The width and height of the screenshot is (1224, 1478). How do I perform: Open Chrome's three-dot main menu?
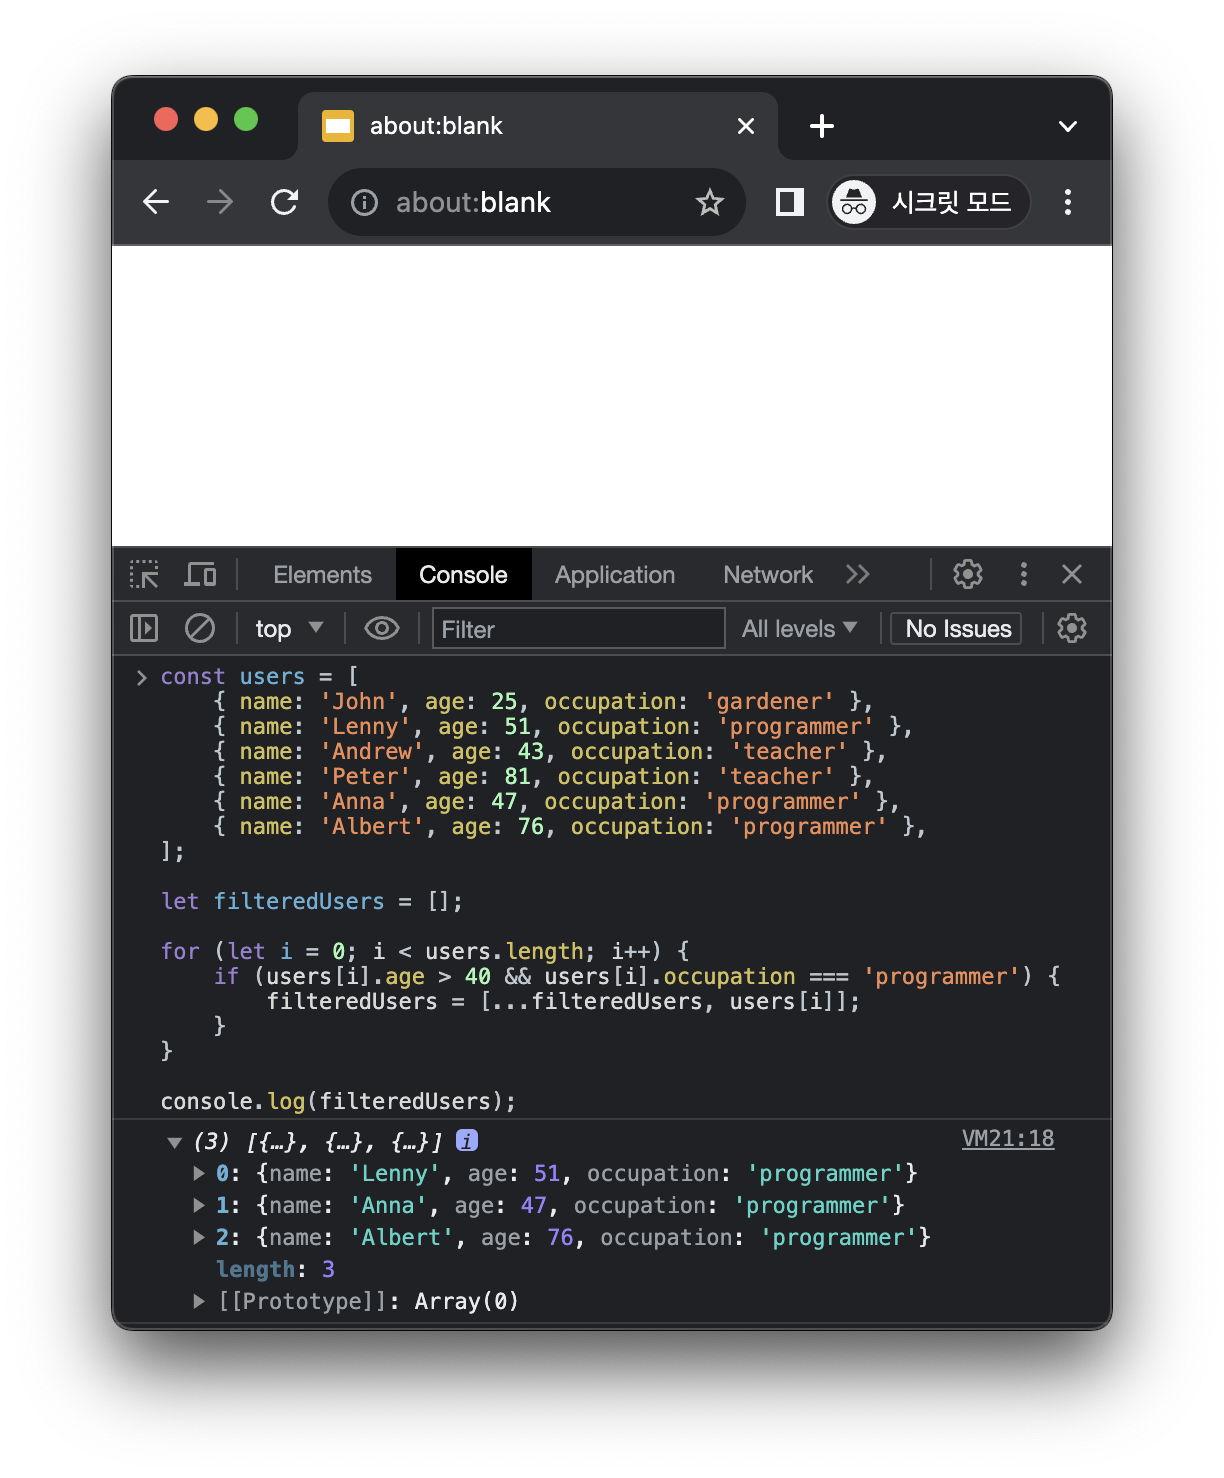1068,202
